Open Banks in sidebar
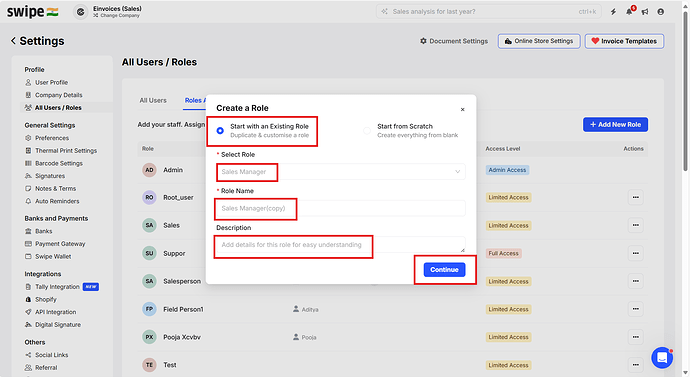Viewport: 690px width, 377px height. [39, 231]
